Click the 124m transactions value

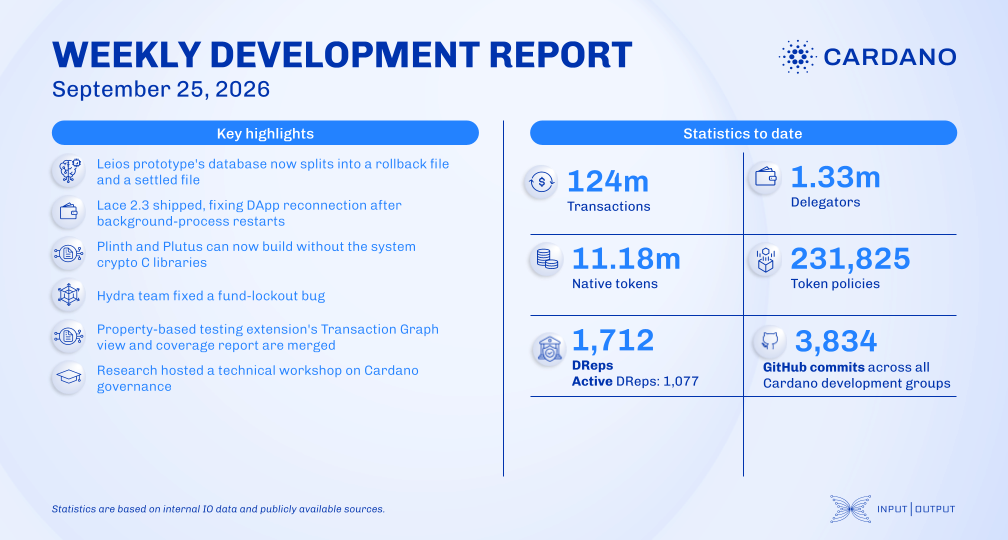pyautogui.click(x=608, y=181)
